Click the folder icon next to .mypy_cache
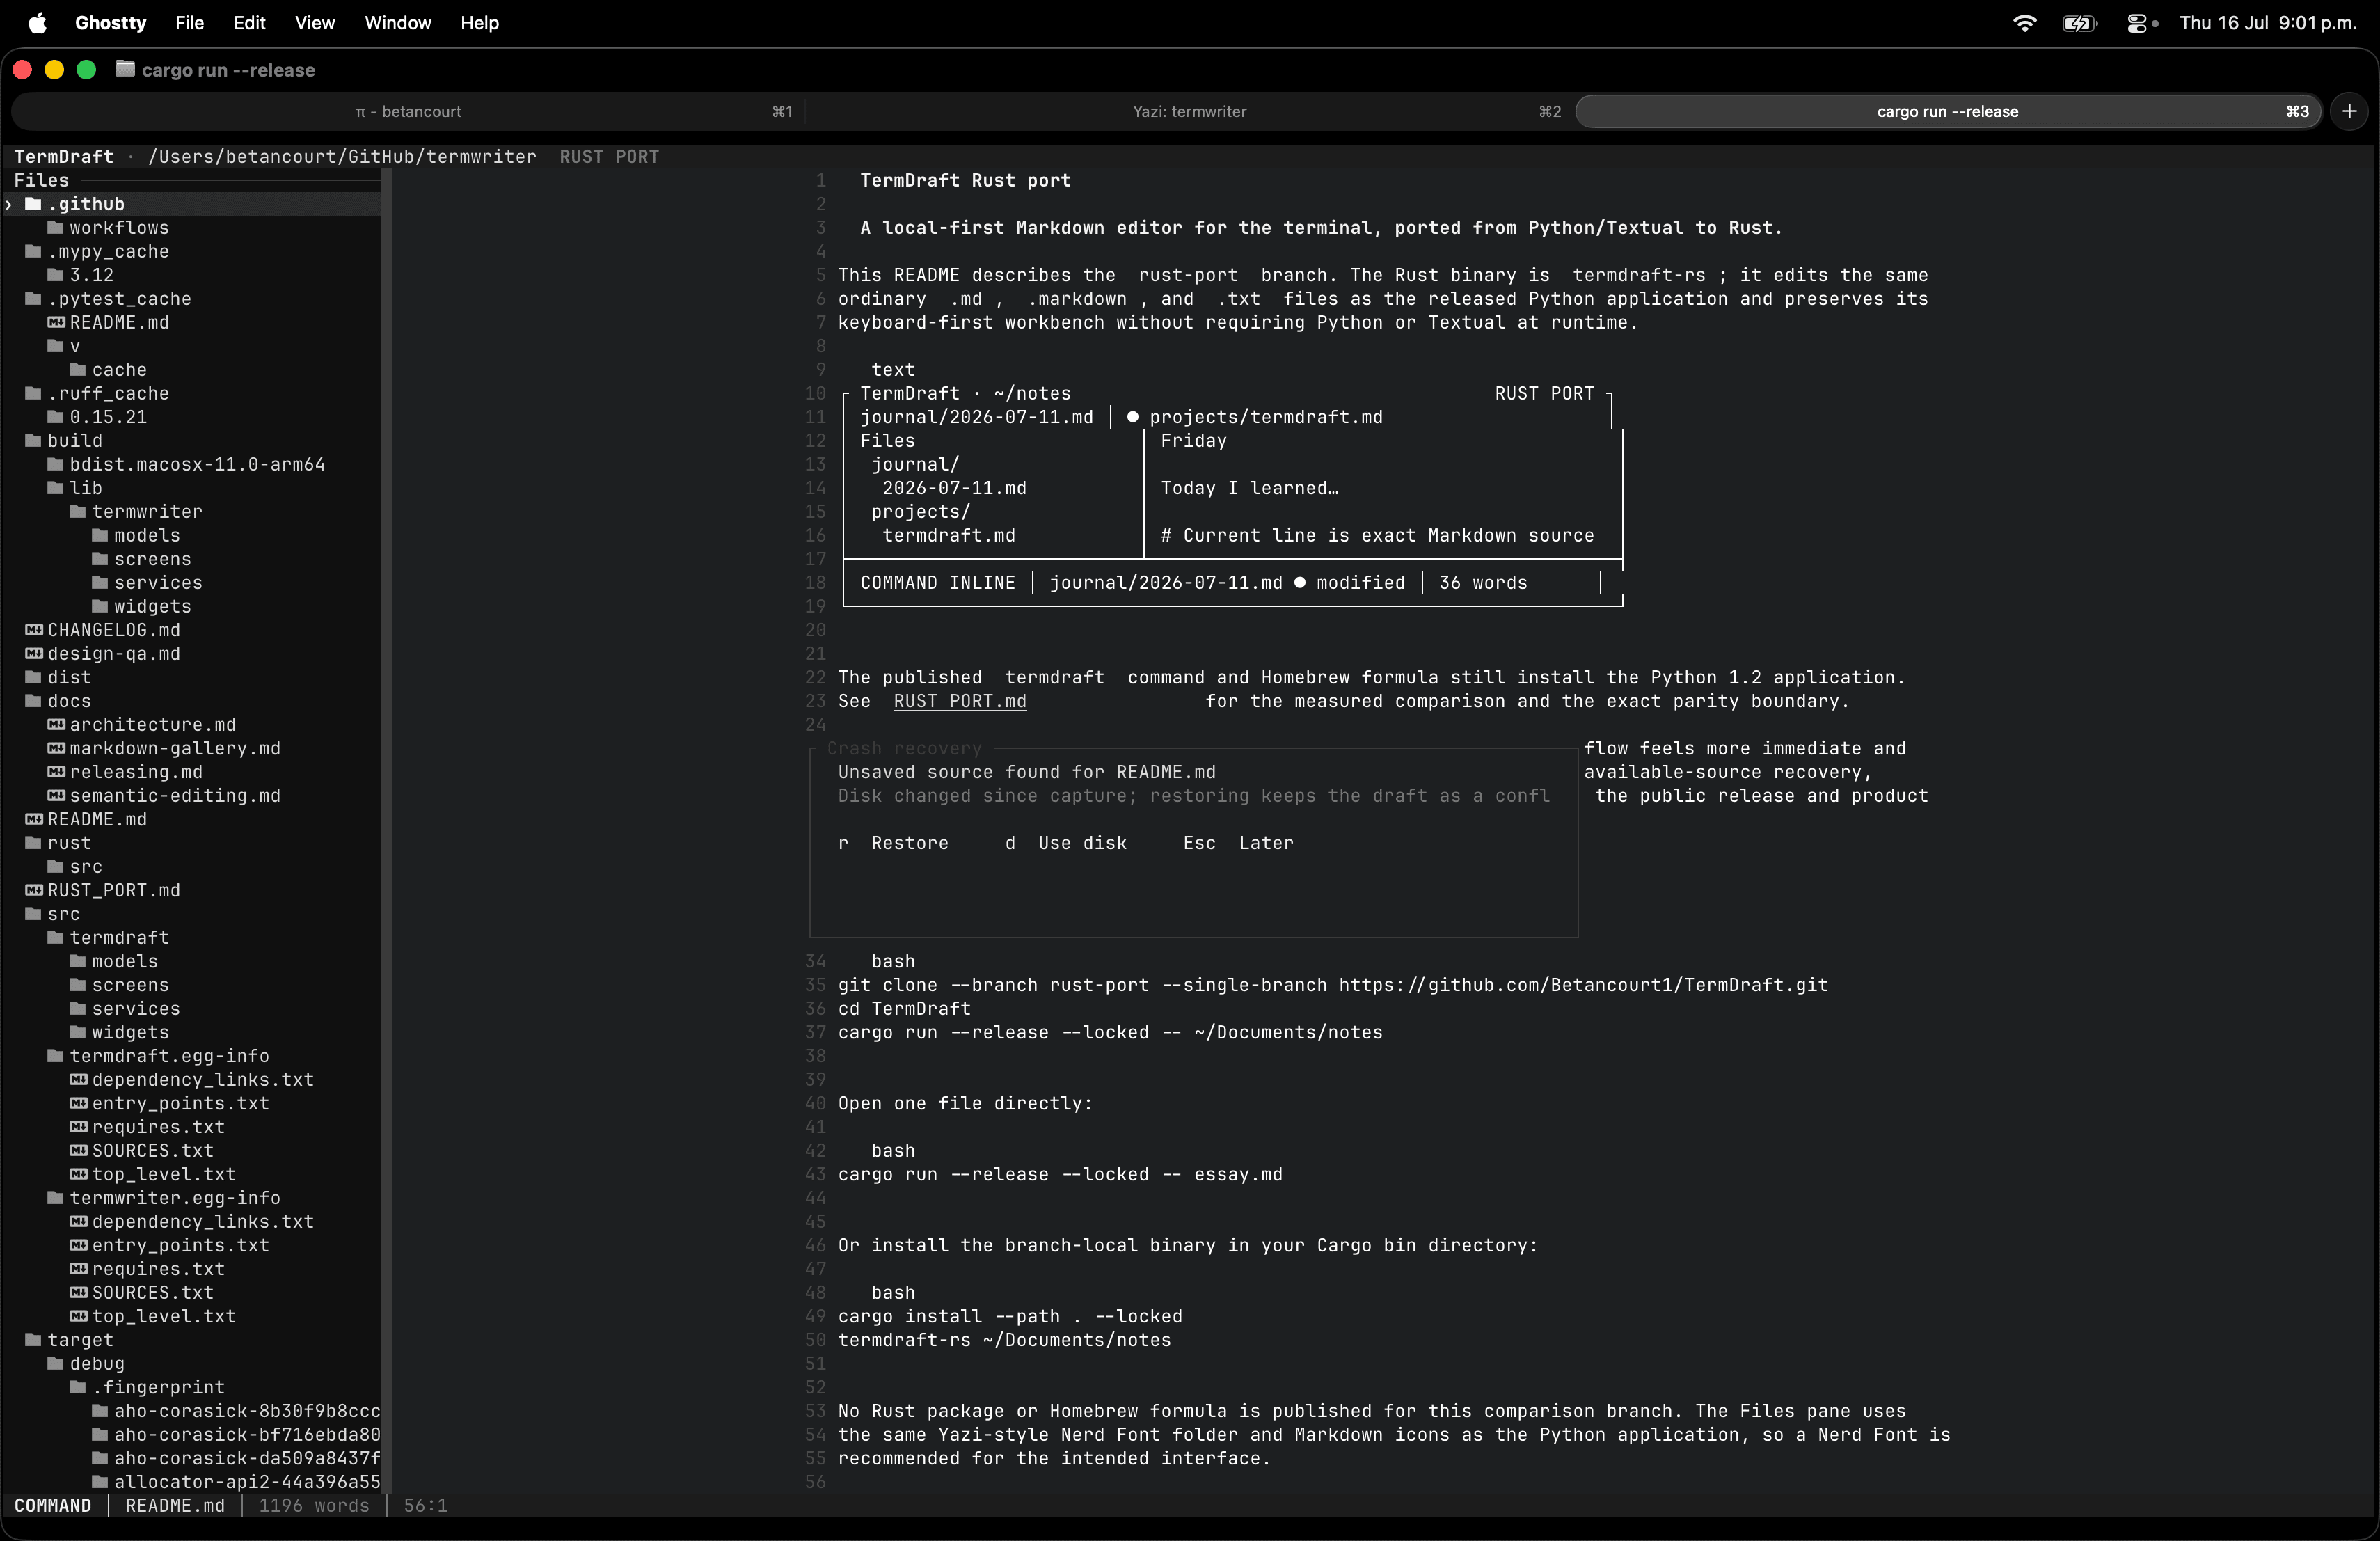Screen dimensions: 2380x1541 point(33,251)
